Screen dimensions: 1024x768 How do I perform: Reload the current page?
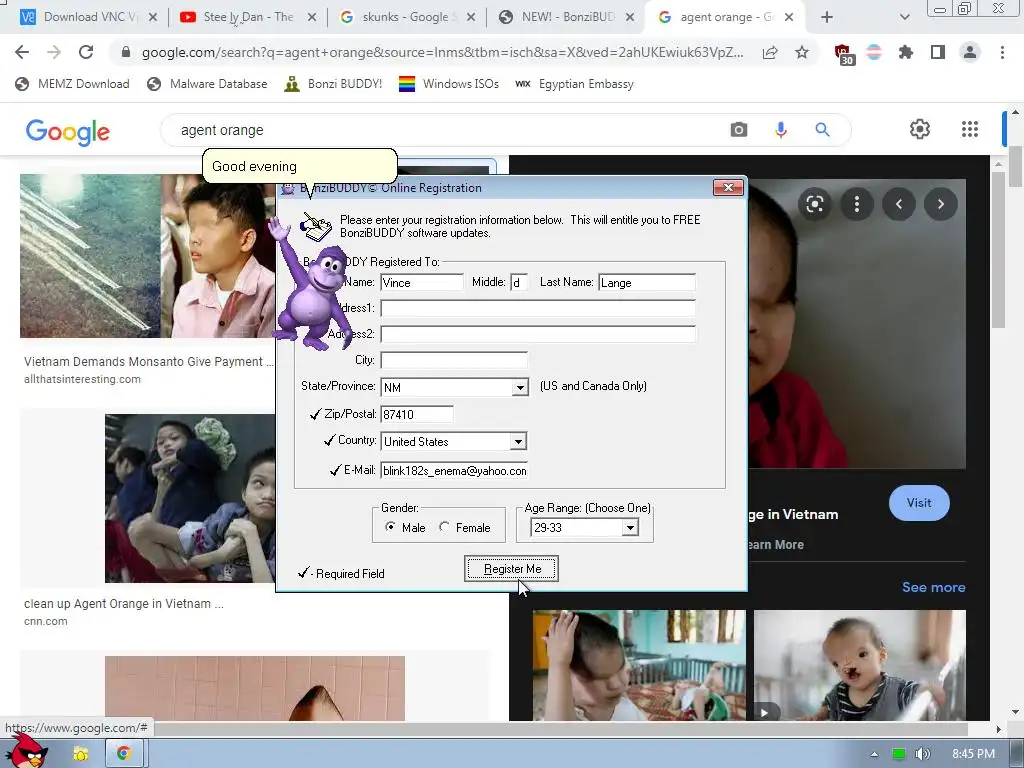pos(86,52)
